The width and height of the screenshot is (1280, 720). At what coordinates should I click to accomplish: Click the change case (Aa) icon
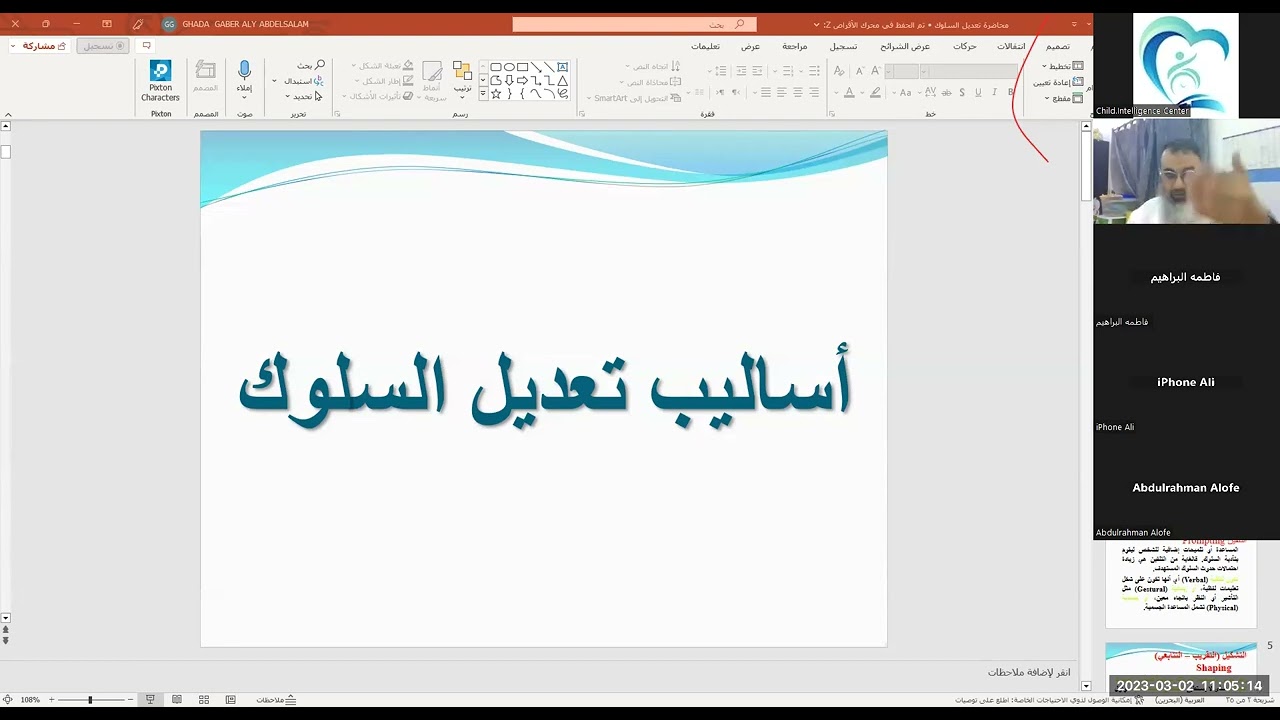[x=905, y=92]
